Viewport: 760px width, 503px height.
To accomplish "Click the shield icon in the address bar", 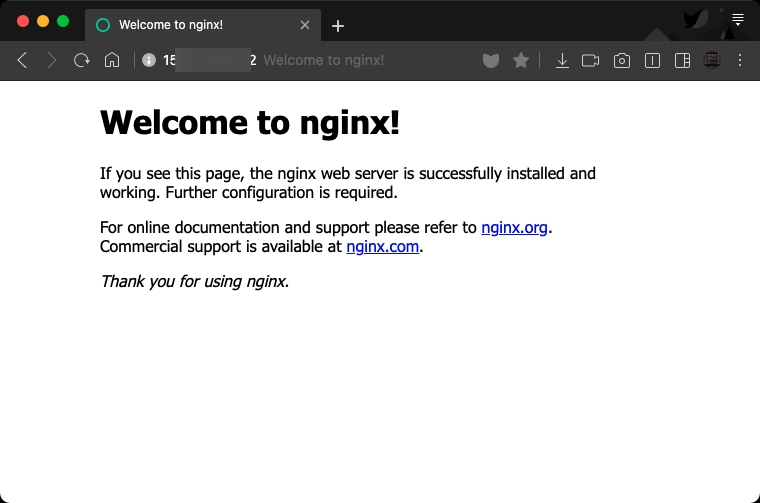I will [x=491, y=61].
